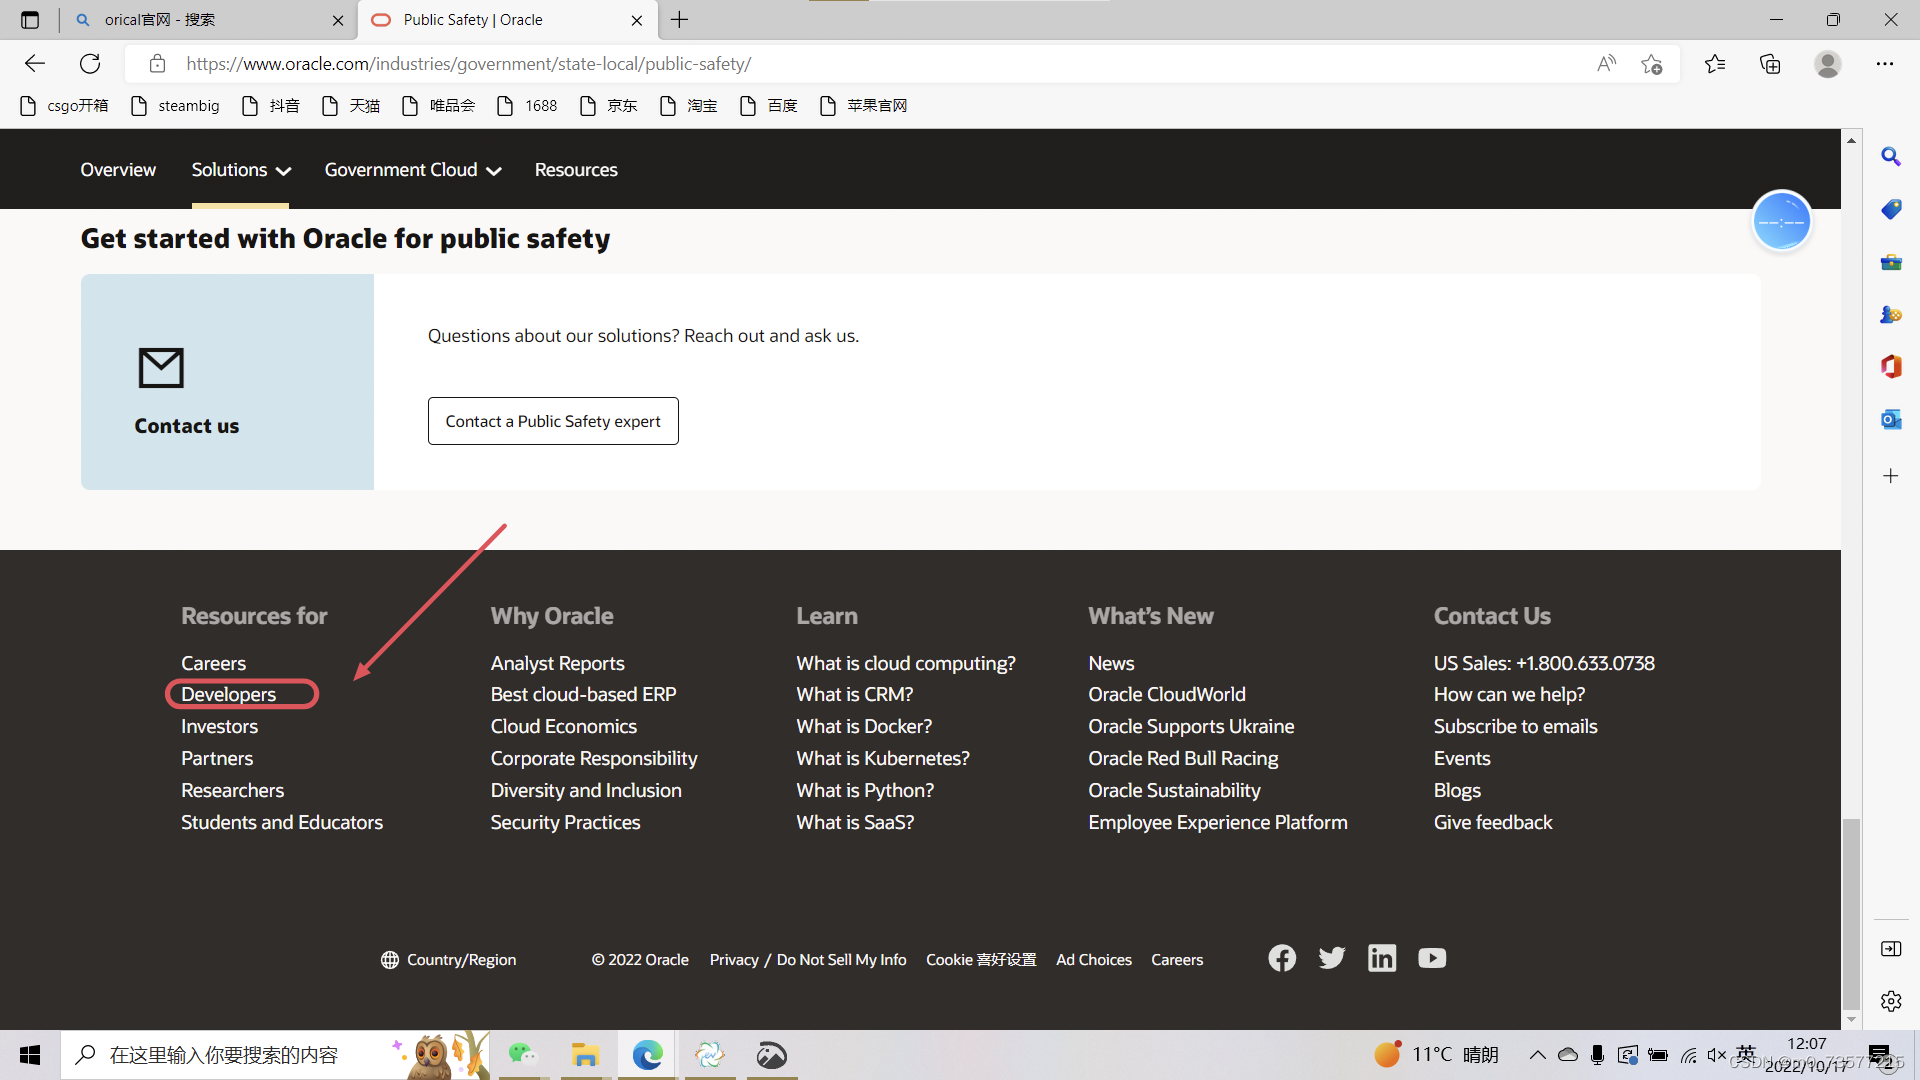
Task: Open the read aloud icon in address bar
Action: (1606, 64)
